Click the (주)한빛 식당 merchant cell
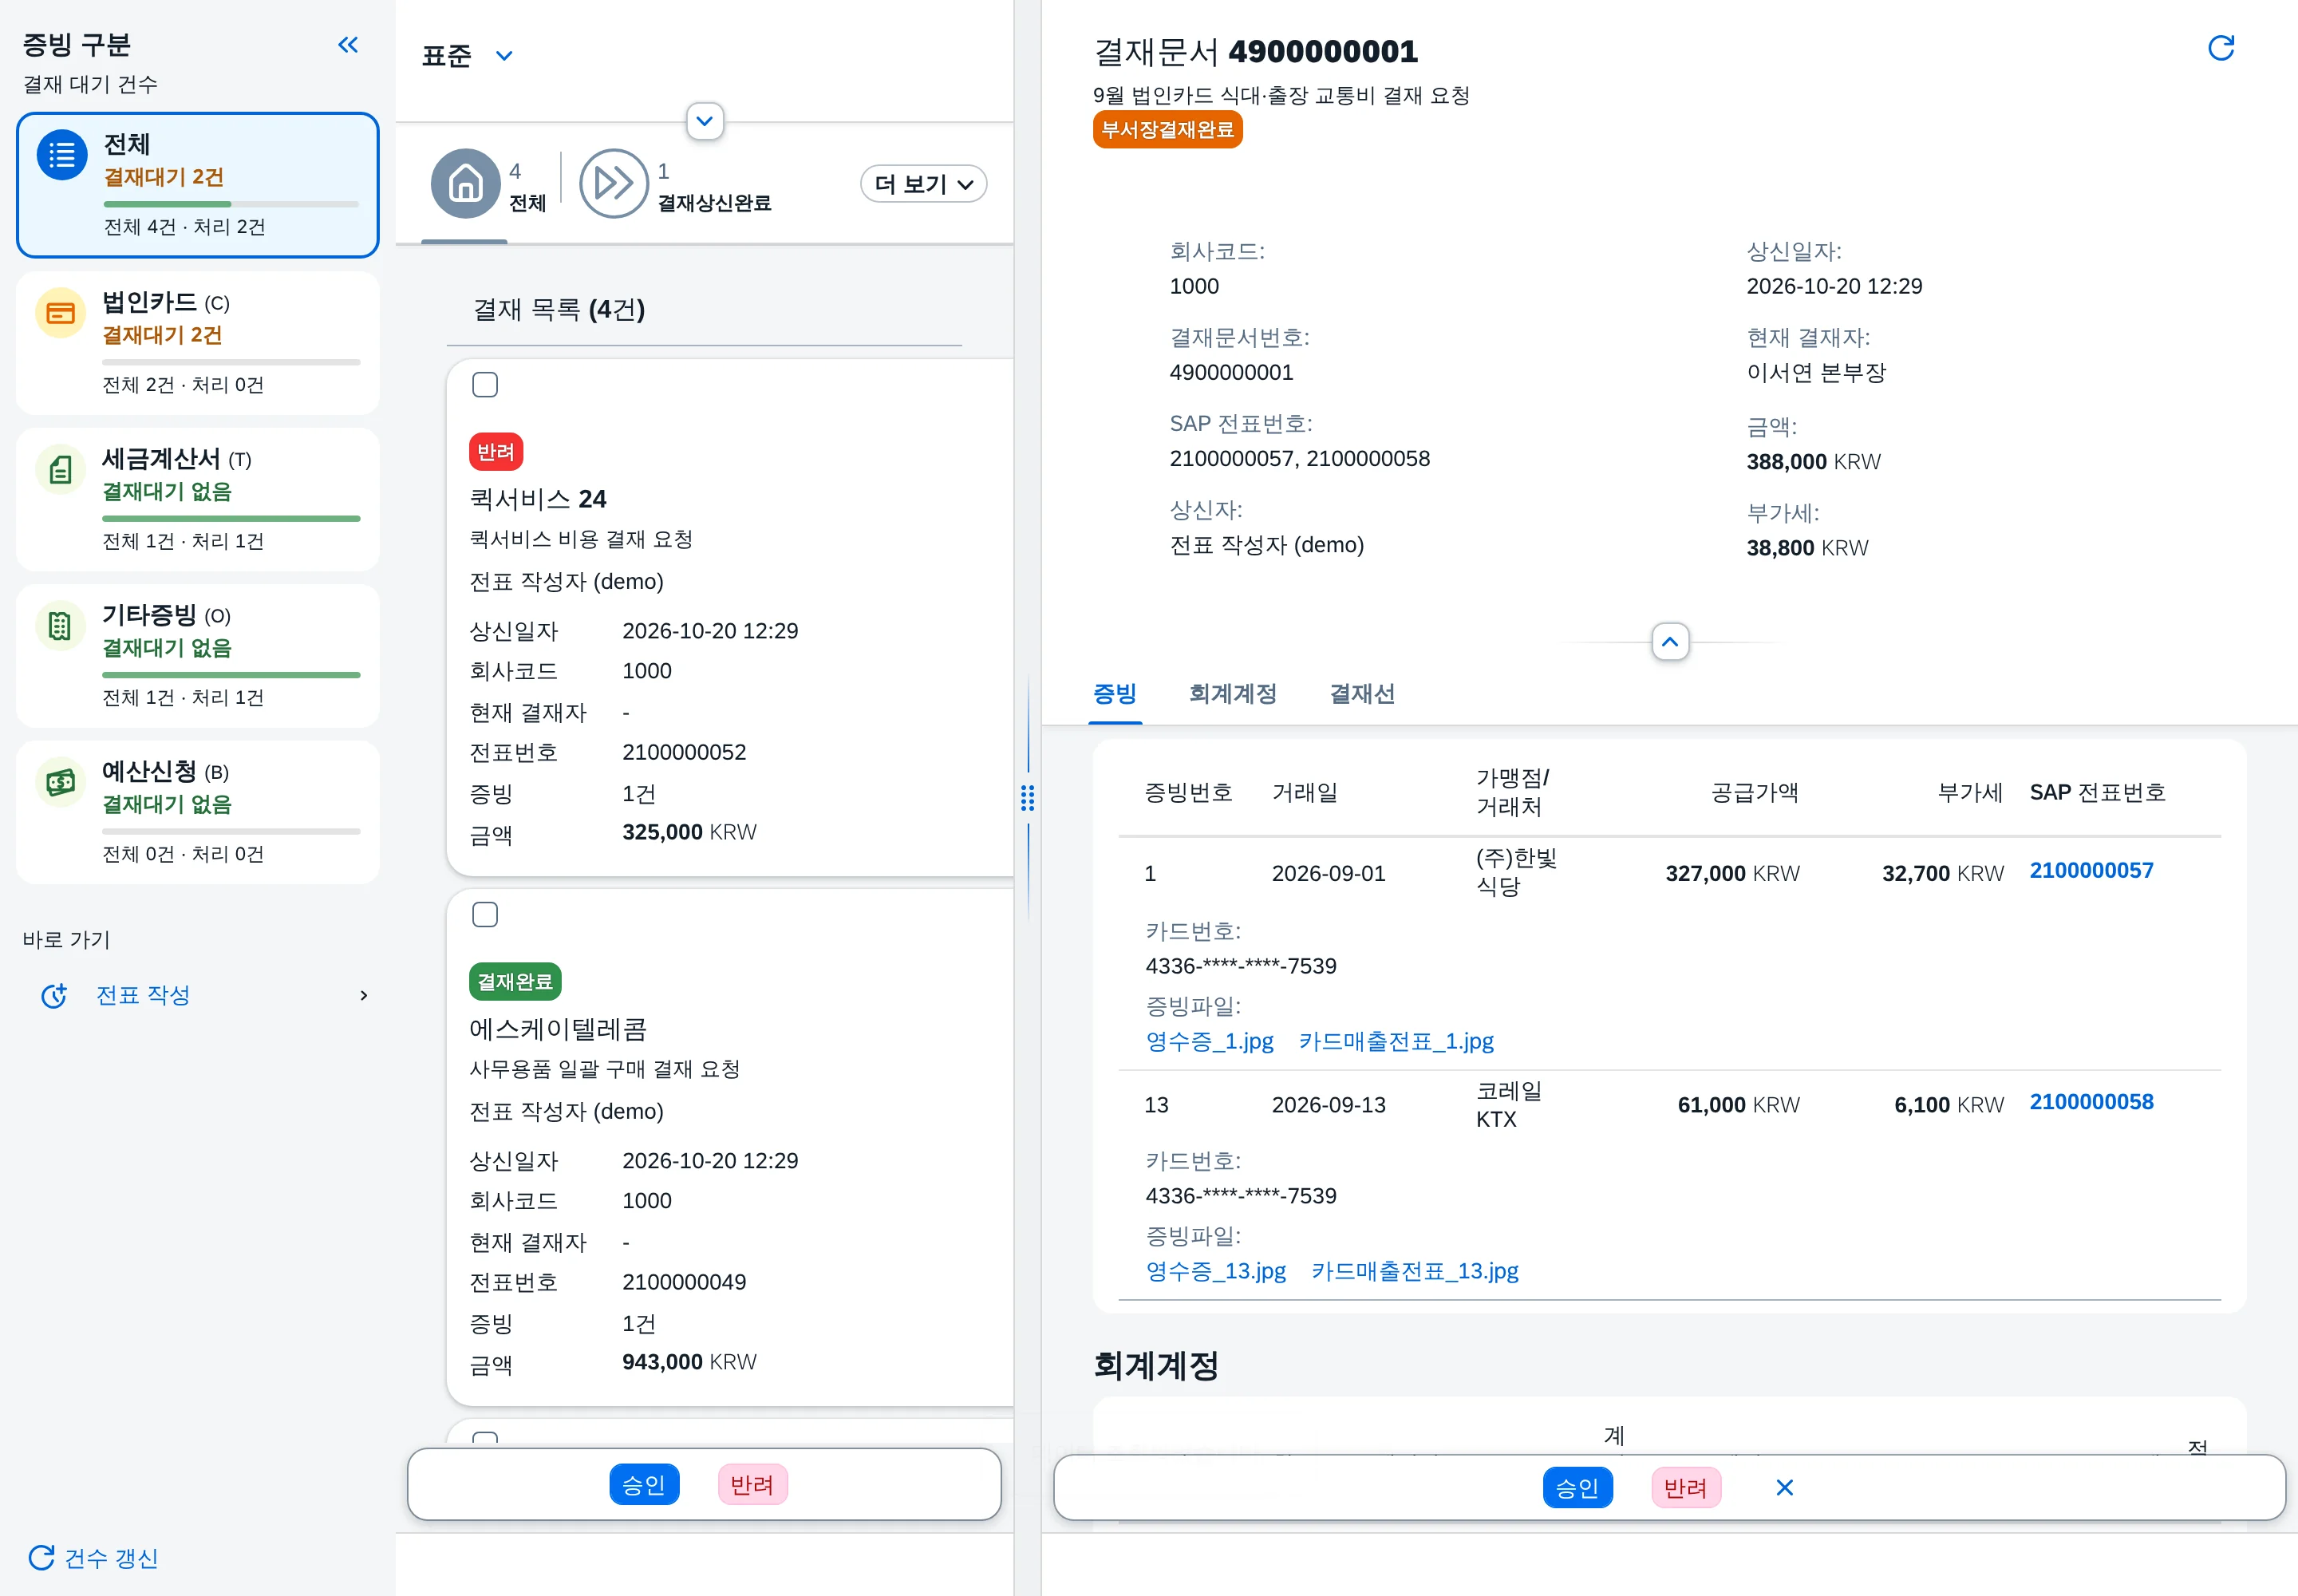 1516,872
